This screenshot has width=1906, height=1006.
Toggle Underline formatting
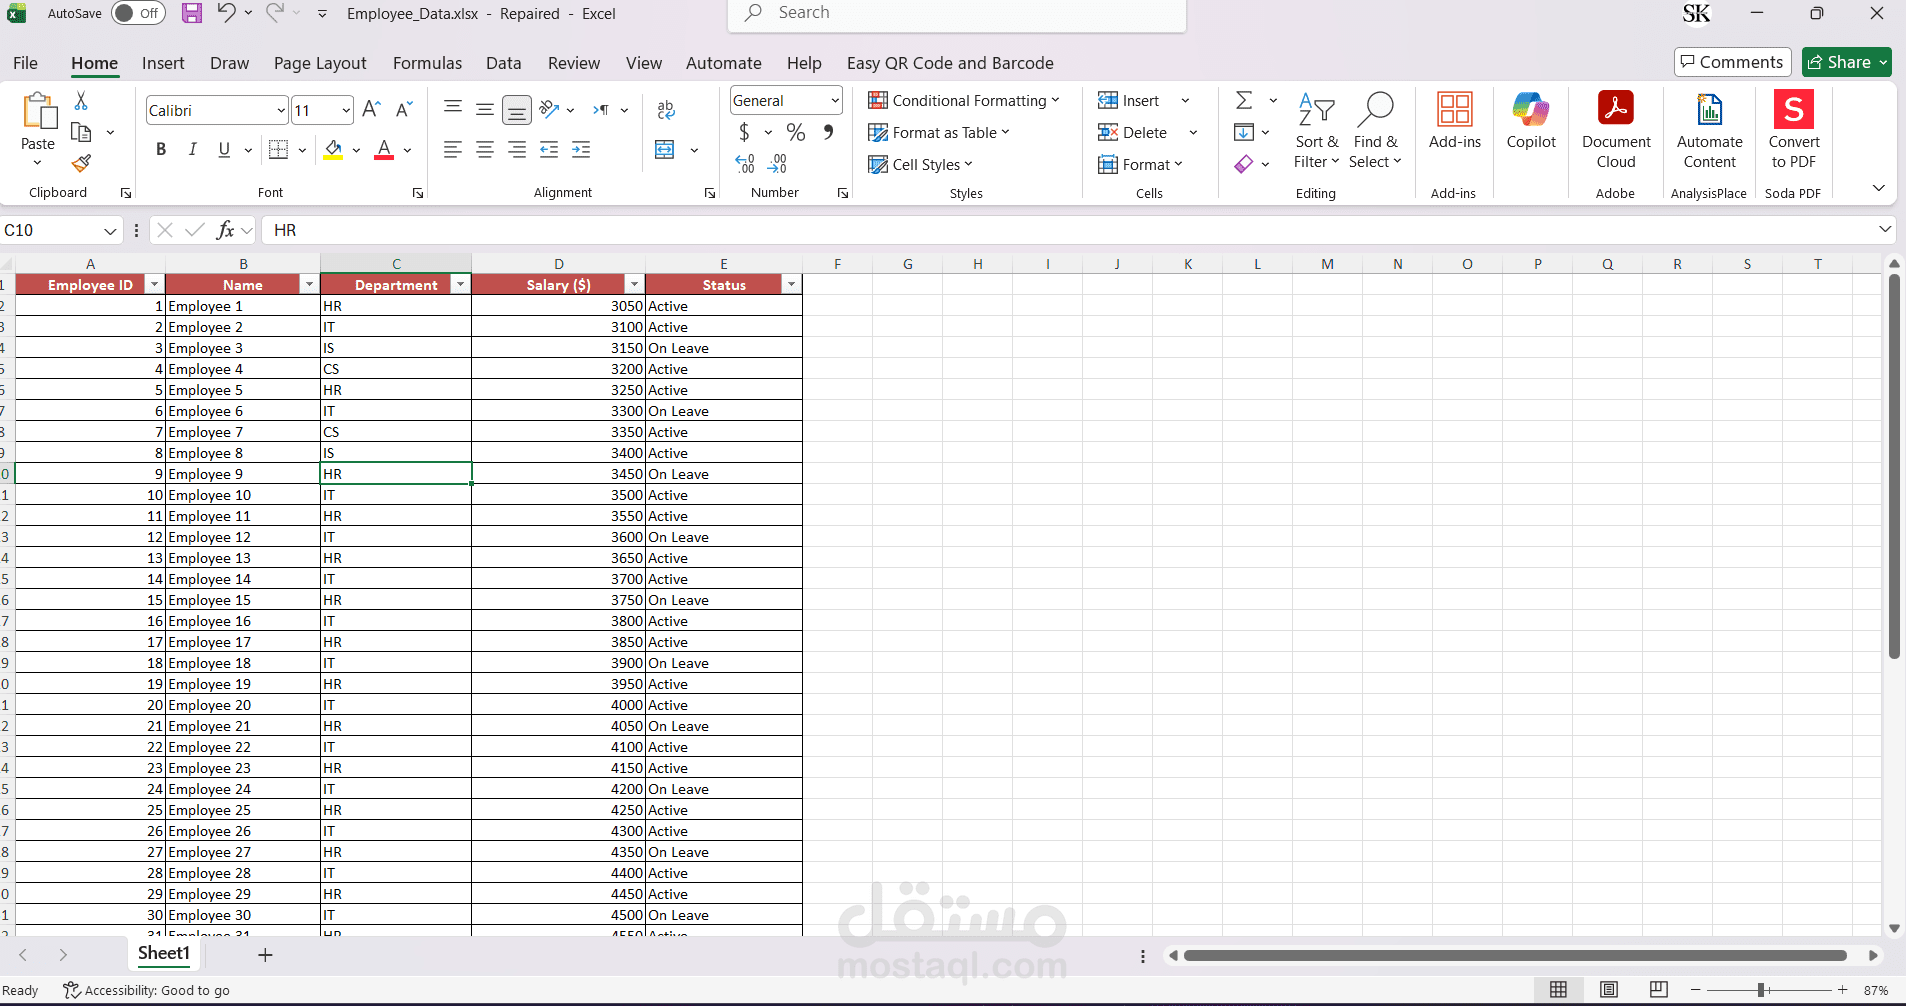coord(224,150)
